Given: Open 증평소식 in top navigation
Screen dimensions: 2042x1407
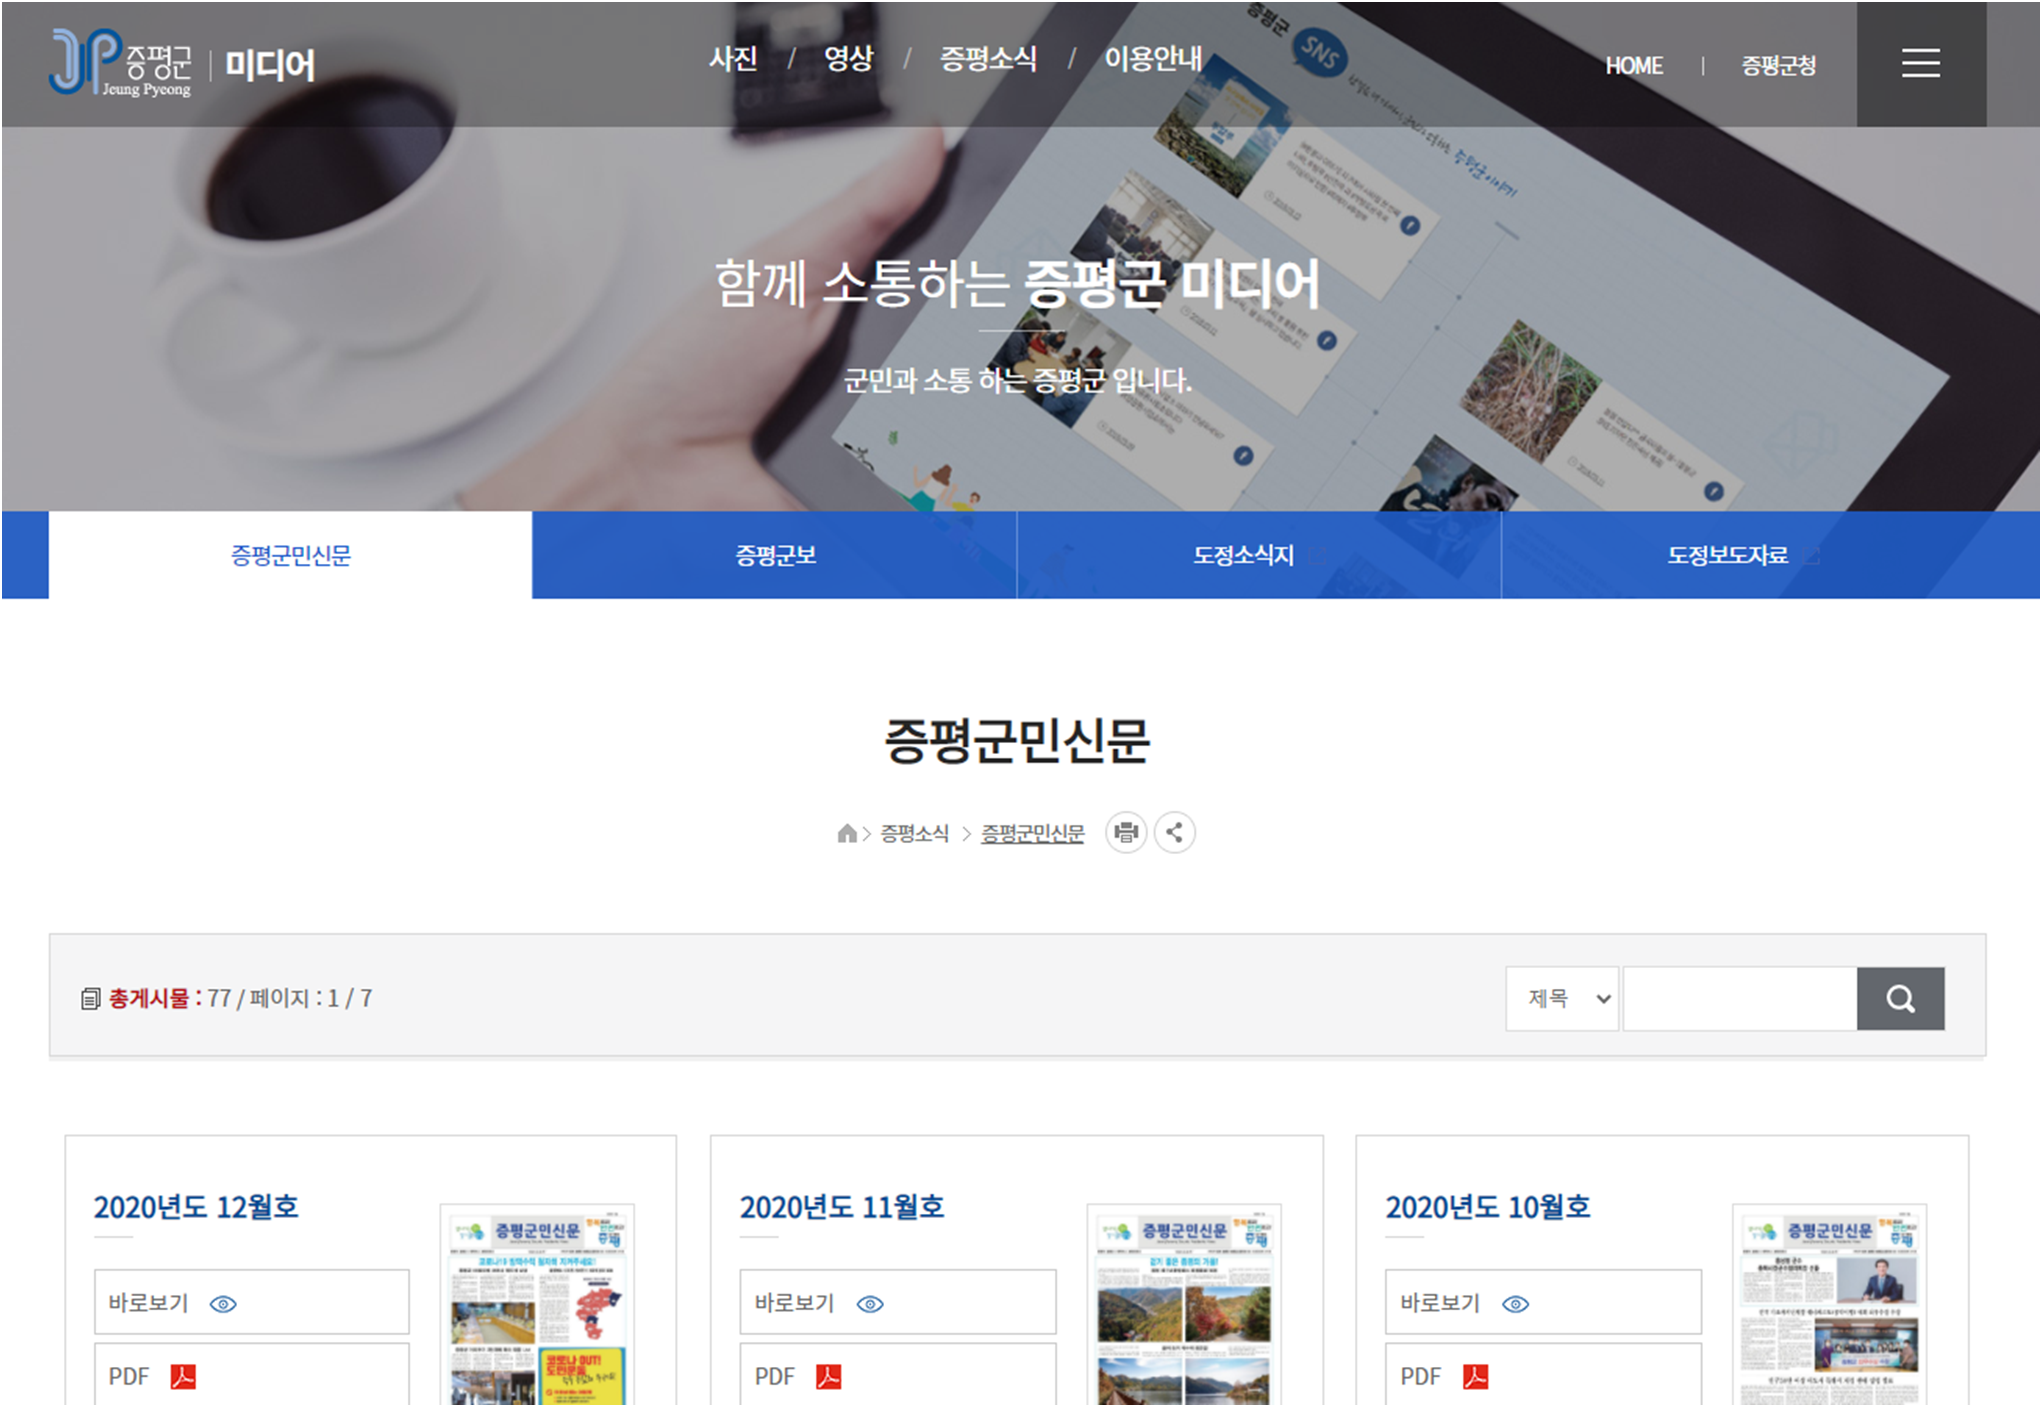Looking at the screenshot, I should [988, 59].
